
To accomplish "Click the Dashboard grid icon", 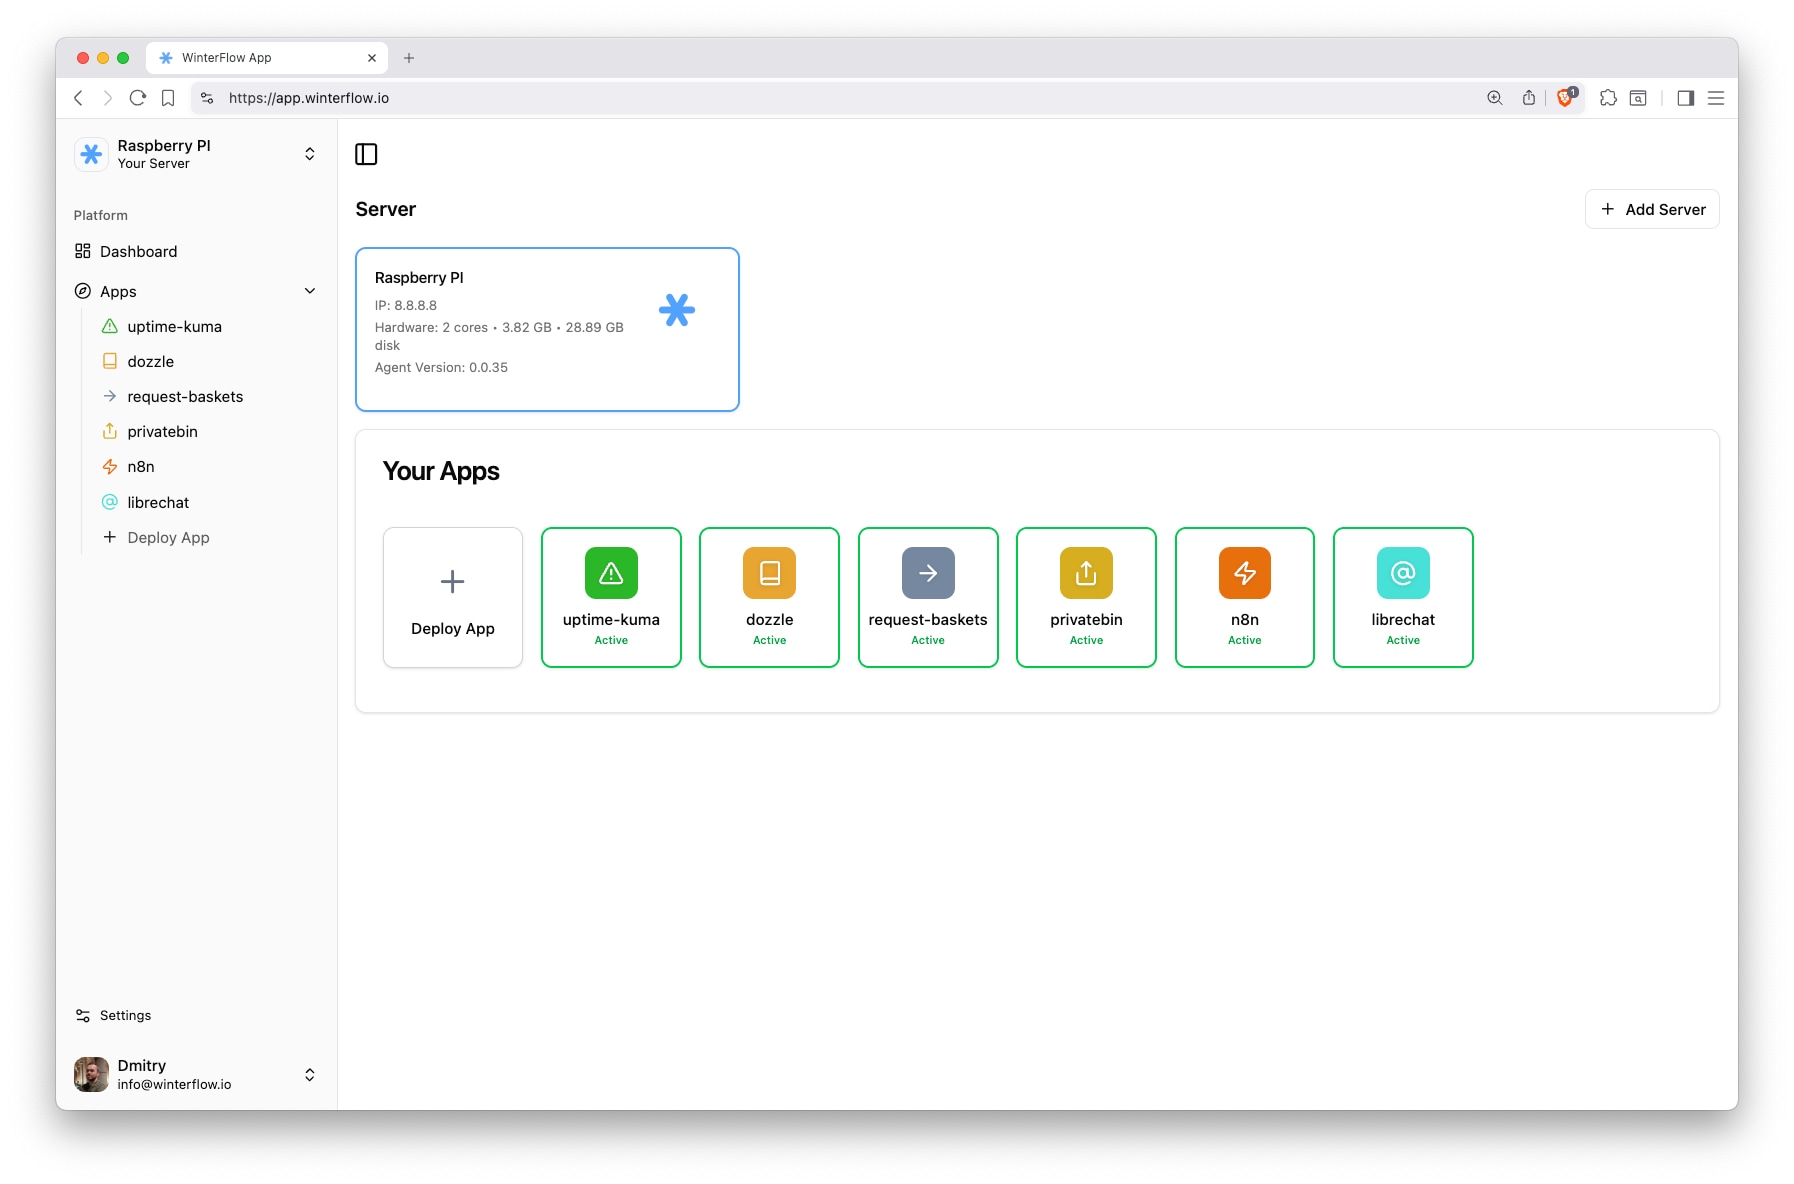I will pyautogui.click(x=83, y=251).
